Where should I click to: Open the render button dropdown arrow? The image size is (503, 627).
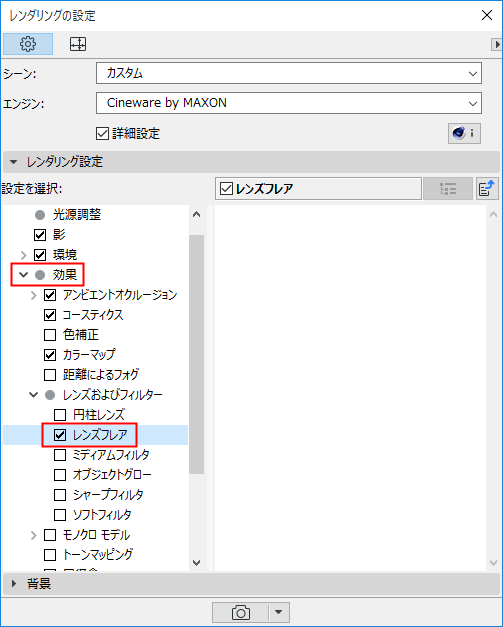click(x=279, y=612)
